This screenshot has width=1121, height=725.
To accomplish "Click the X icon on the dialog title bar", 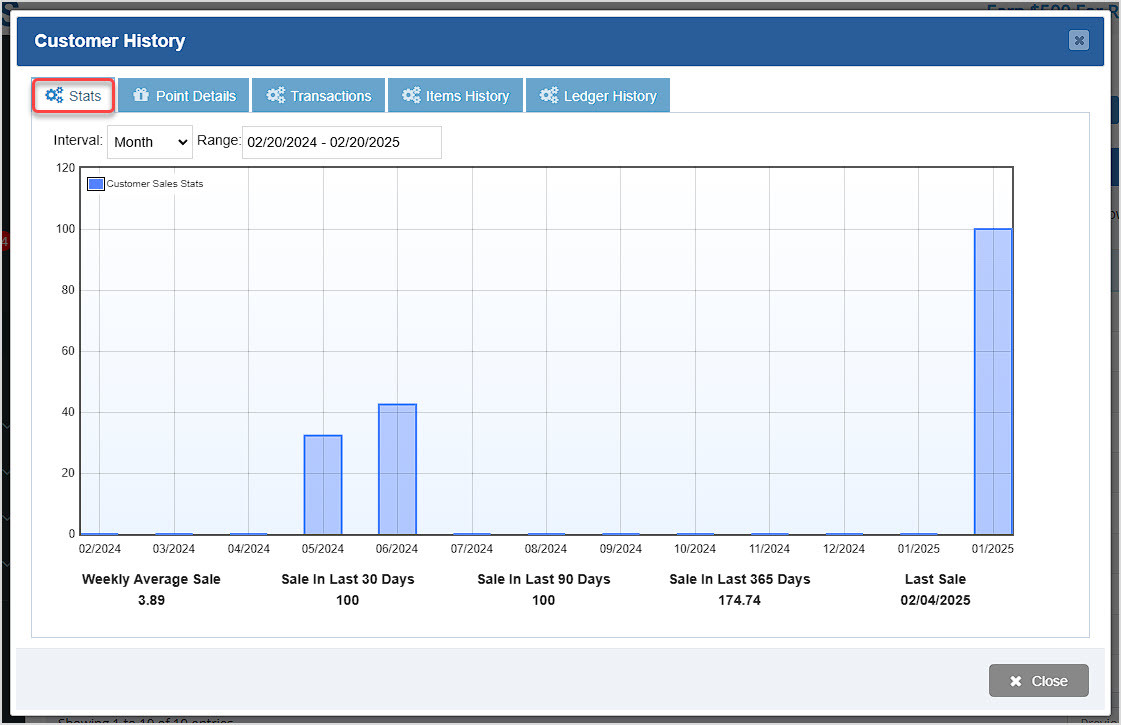I will (x=1078, y=41).
